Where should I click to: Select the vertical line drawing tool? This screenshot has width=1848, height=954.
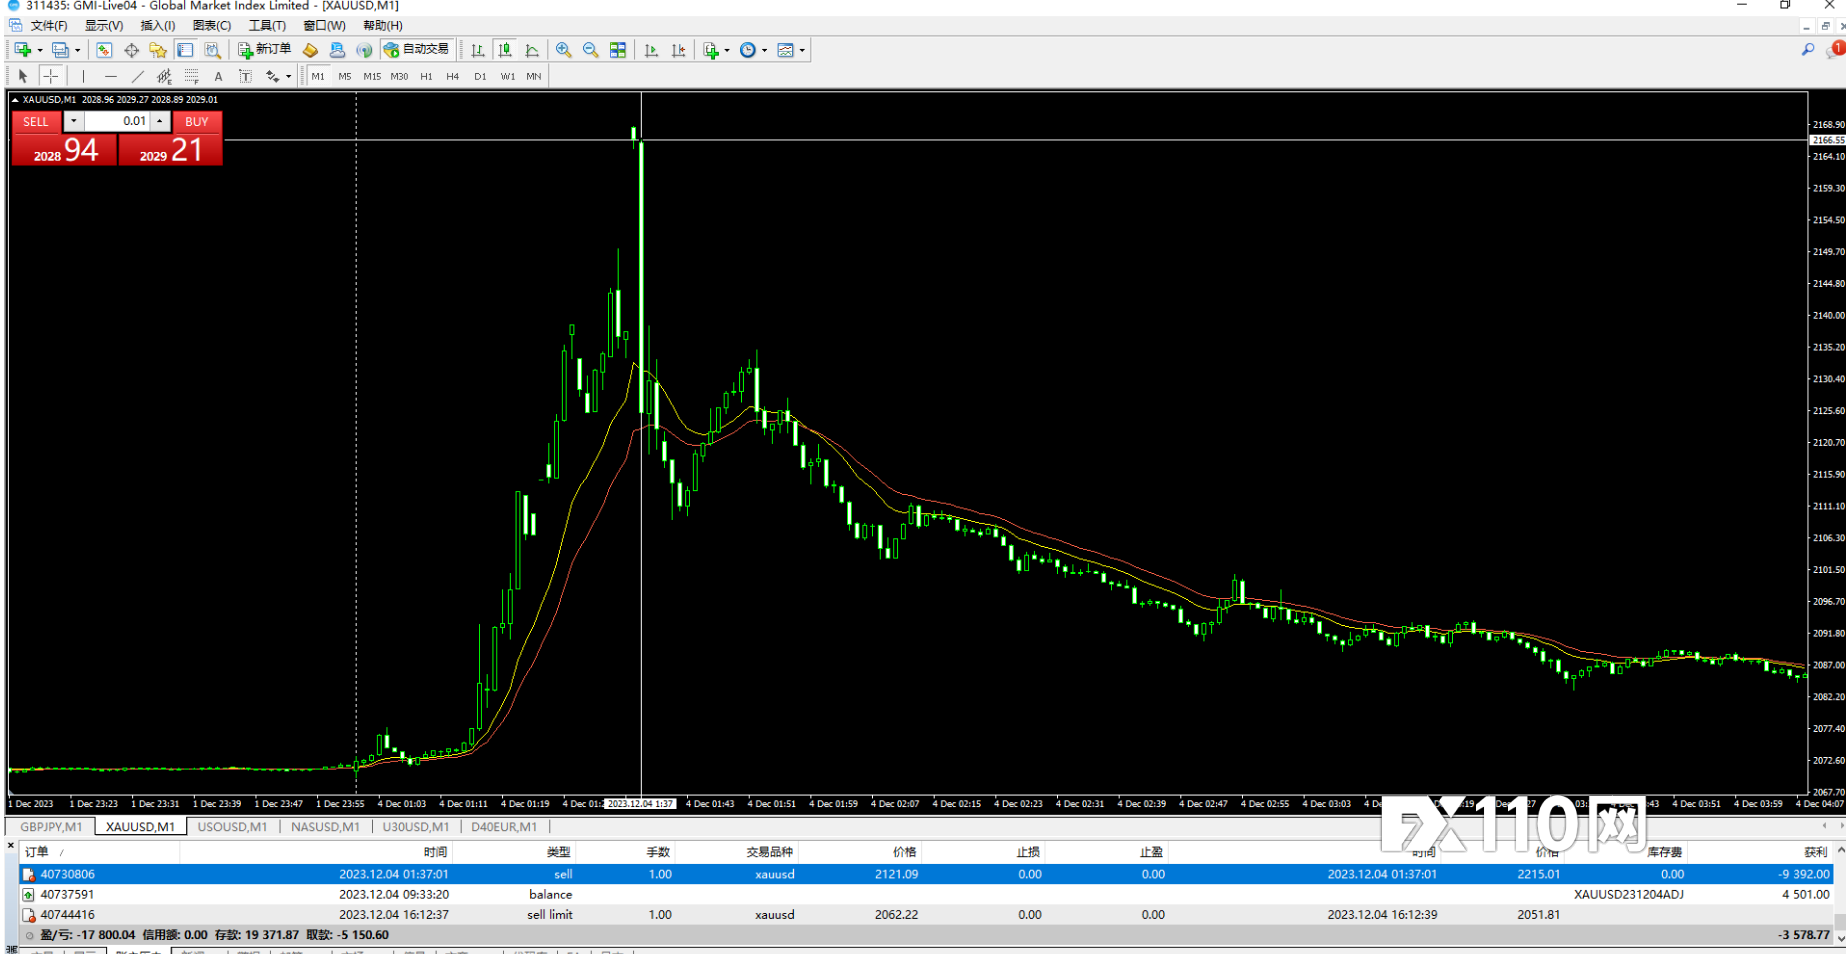pos(83,76)
